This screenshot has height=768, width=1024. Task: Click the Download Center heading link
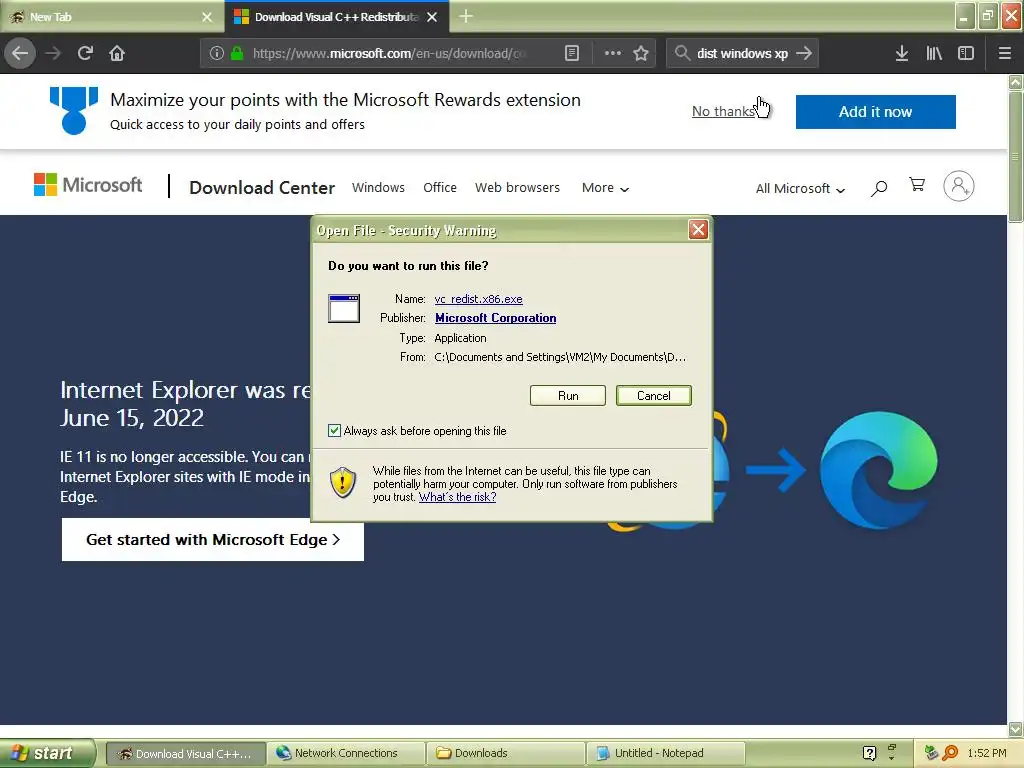point(262,187)
